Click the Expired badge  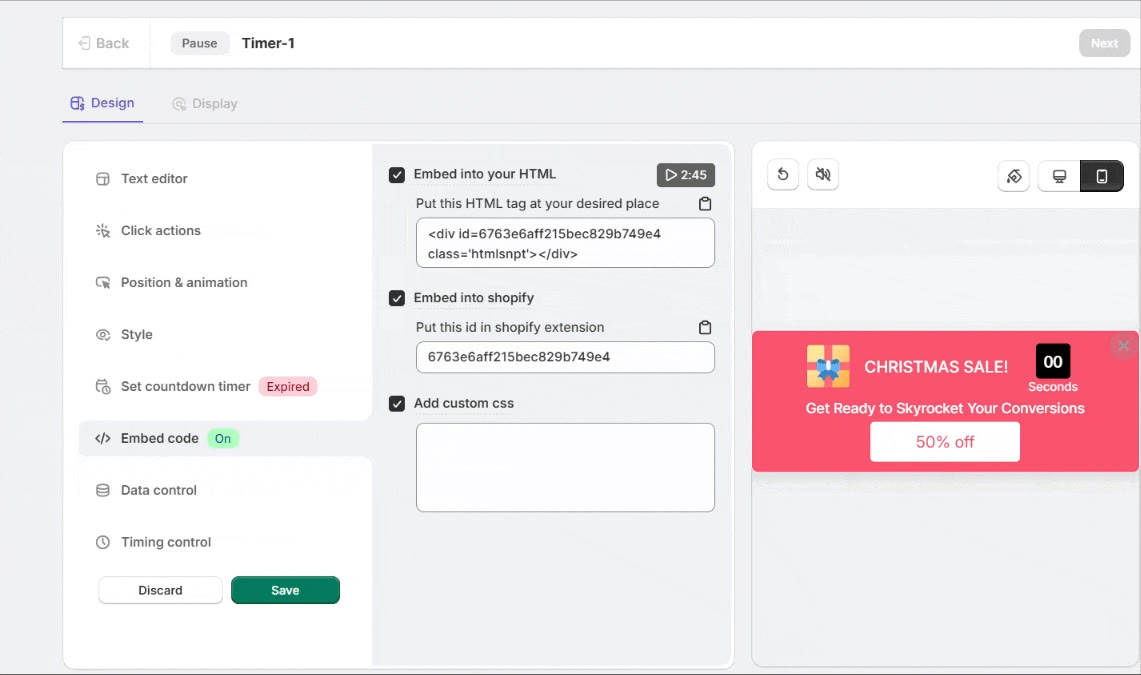point(287,386)
